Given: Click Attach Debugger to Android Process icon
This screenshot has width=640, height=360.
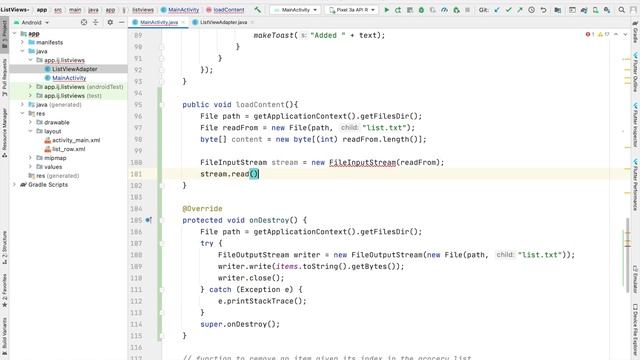Looking at the screenshot, I should pos(456,10).
